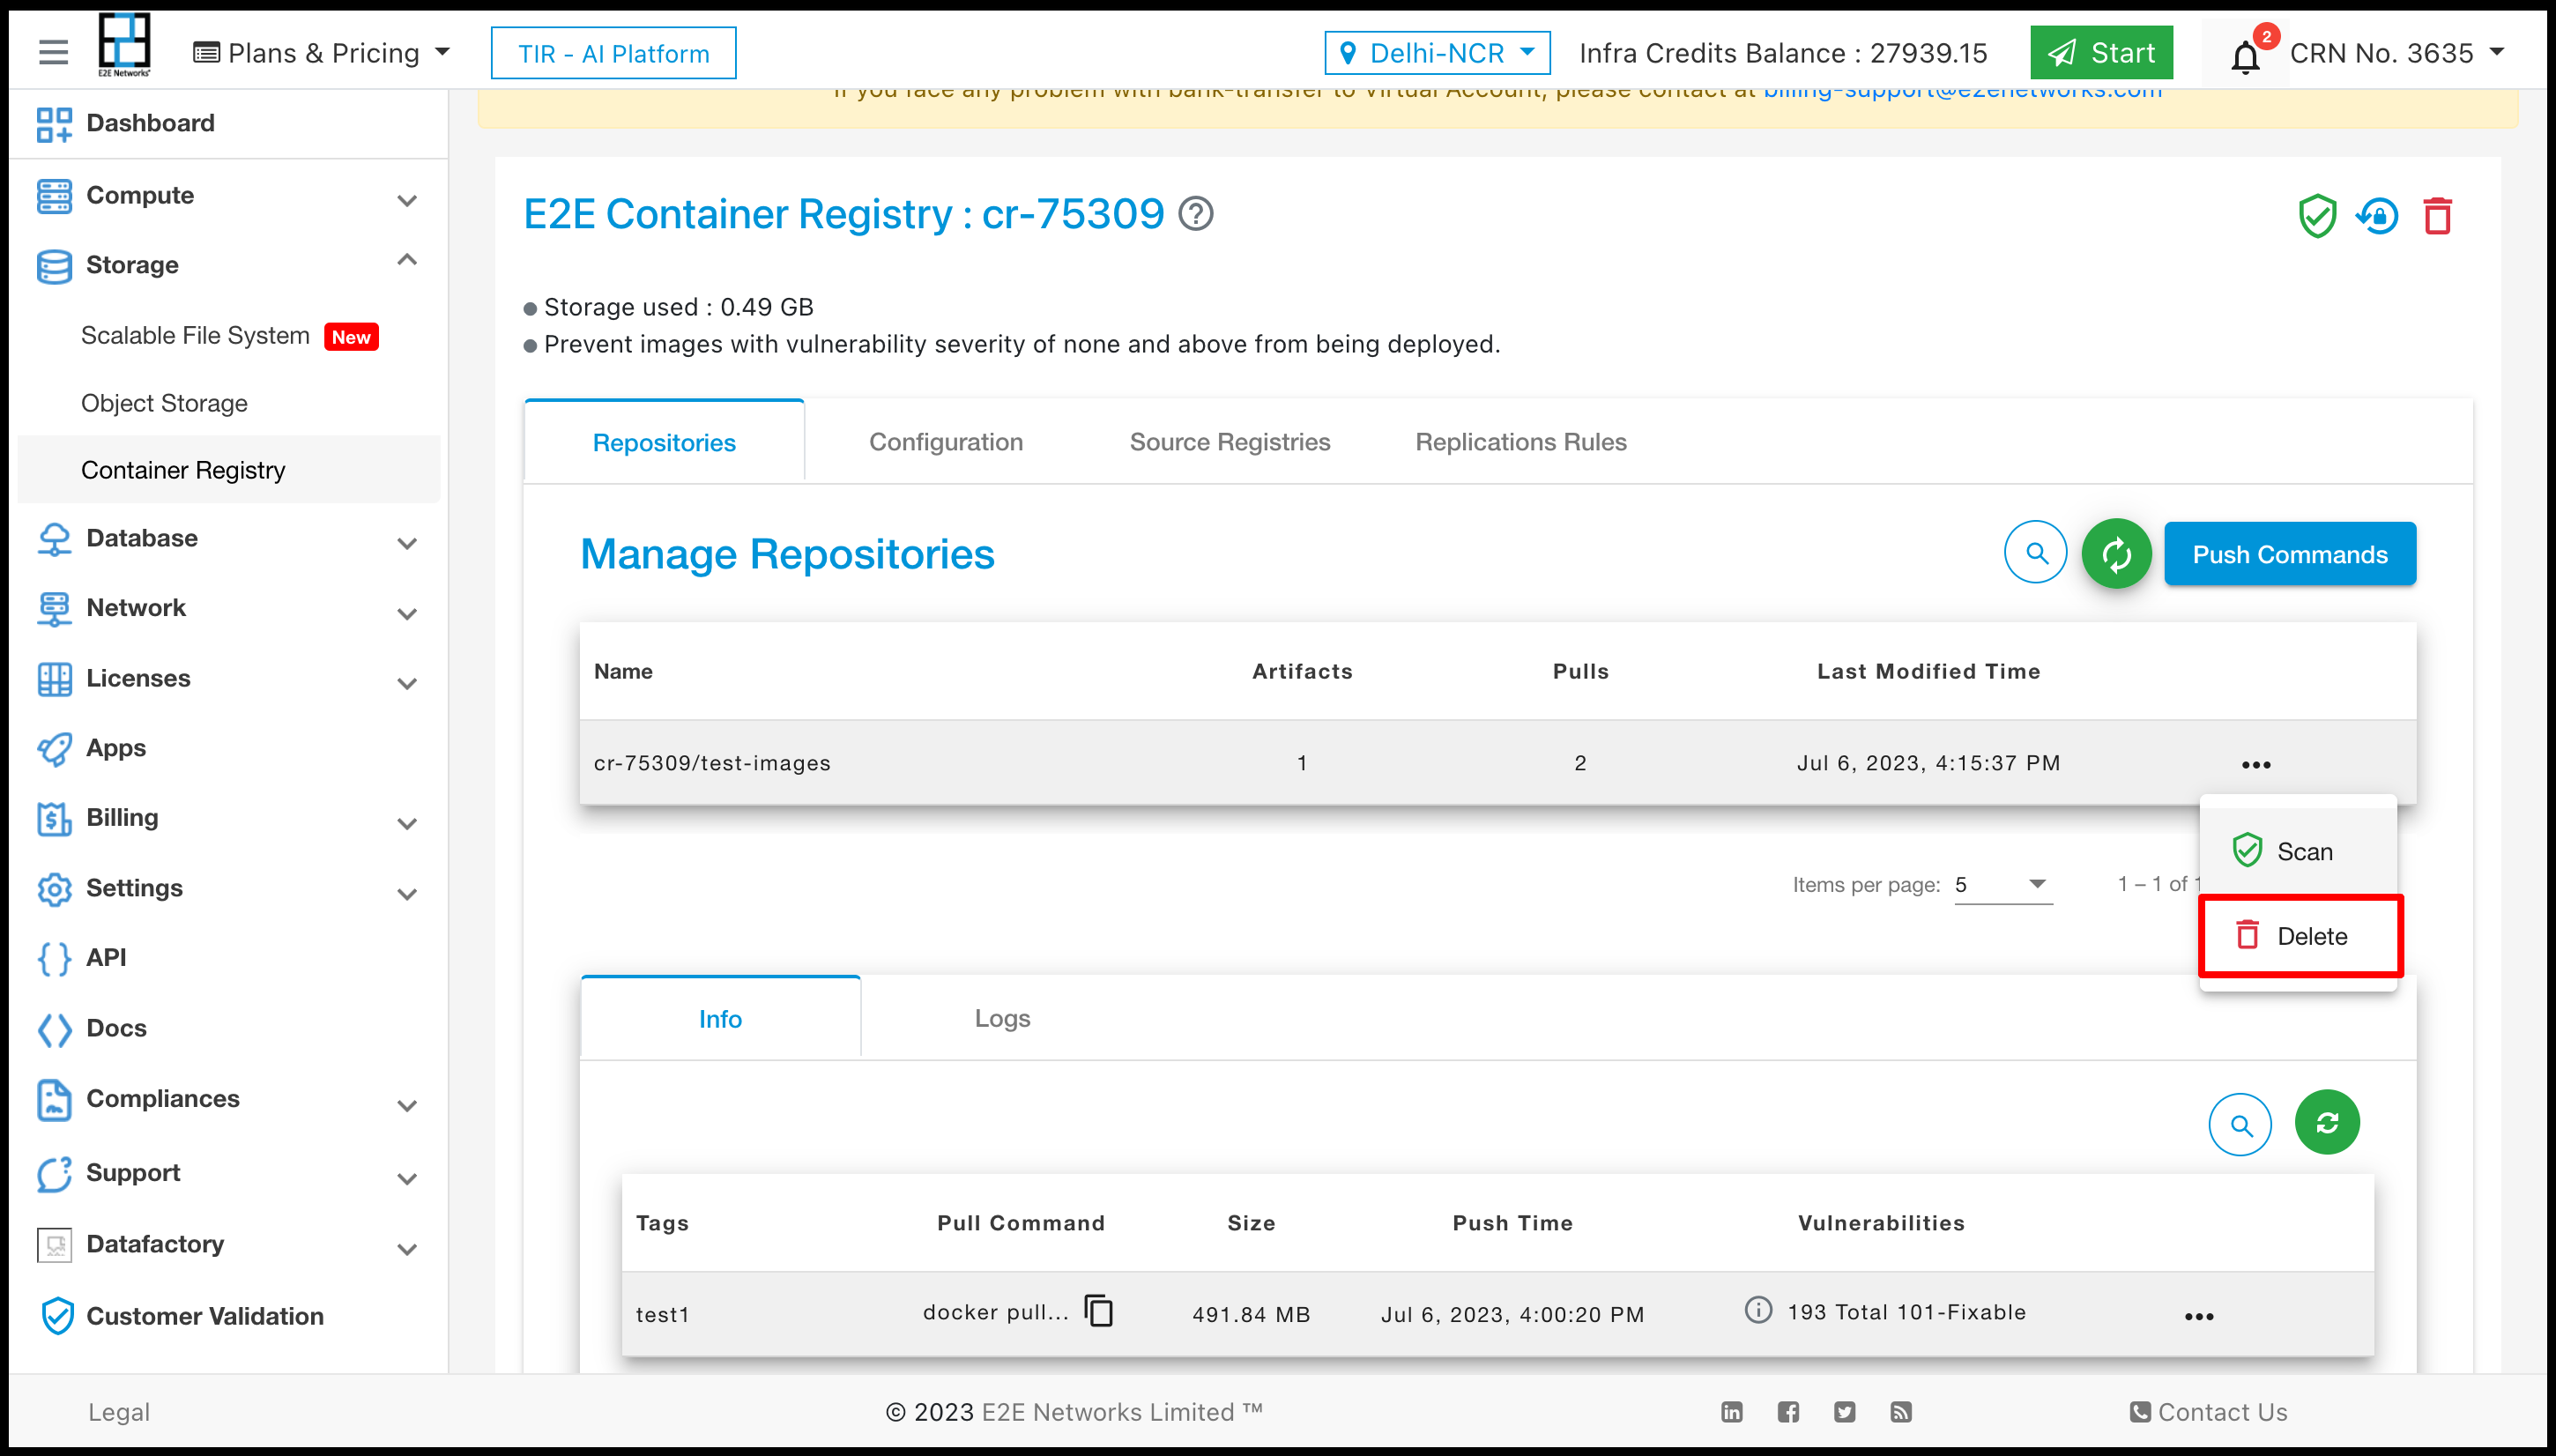Switch to the Configuration tab
Screen dimensions: 2556x1456
click(x=945, y=442)
